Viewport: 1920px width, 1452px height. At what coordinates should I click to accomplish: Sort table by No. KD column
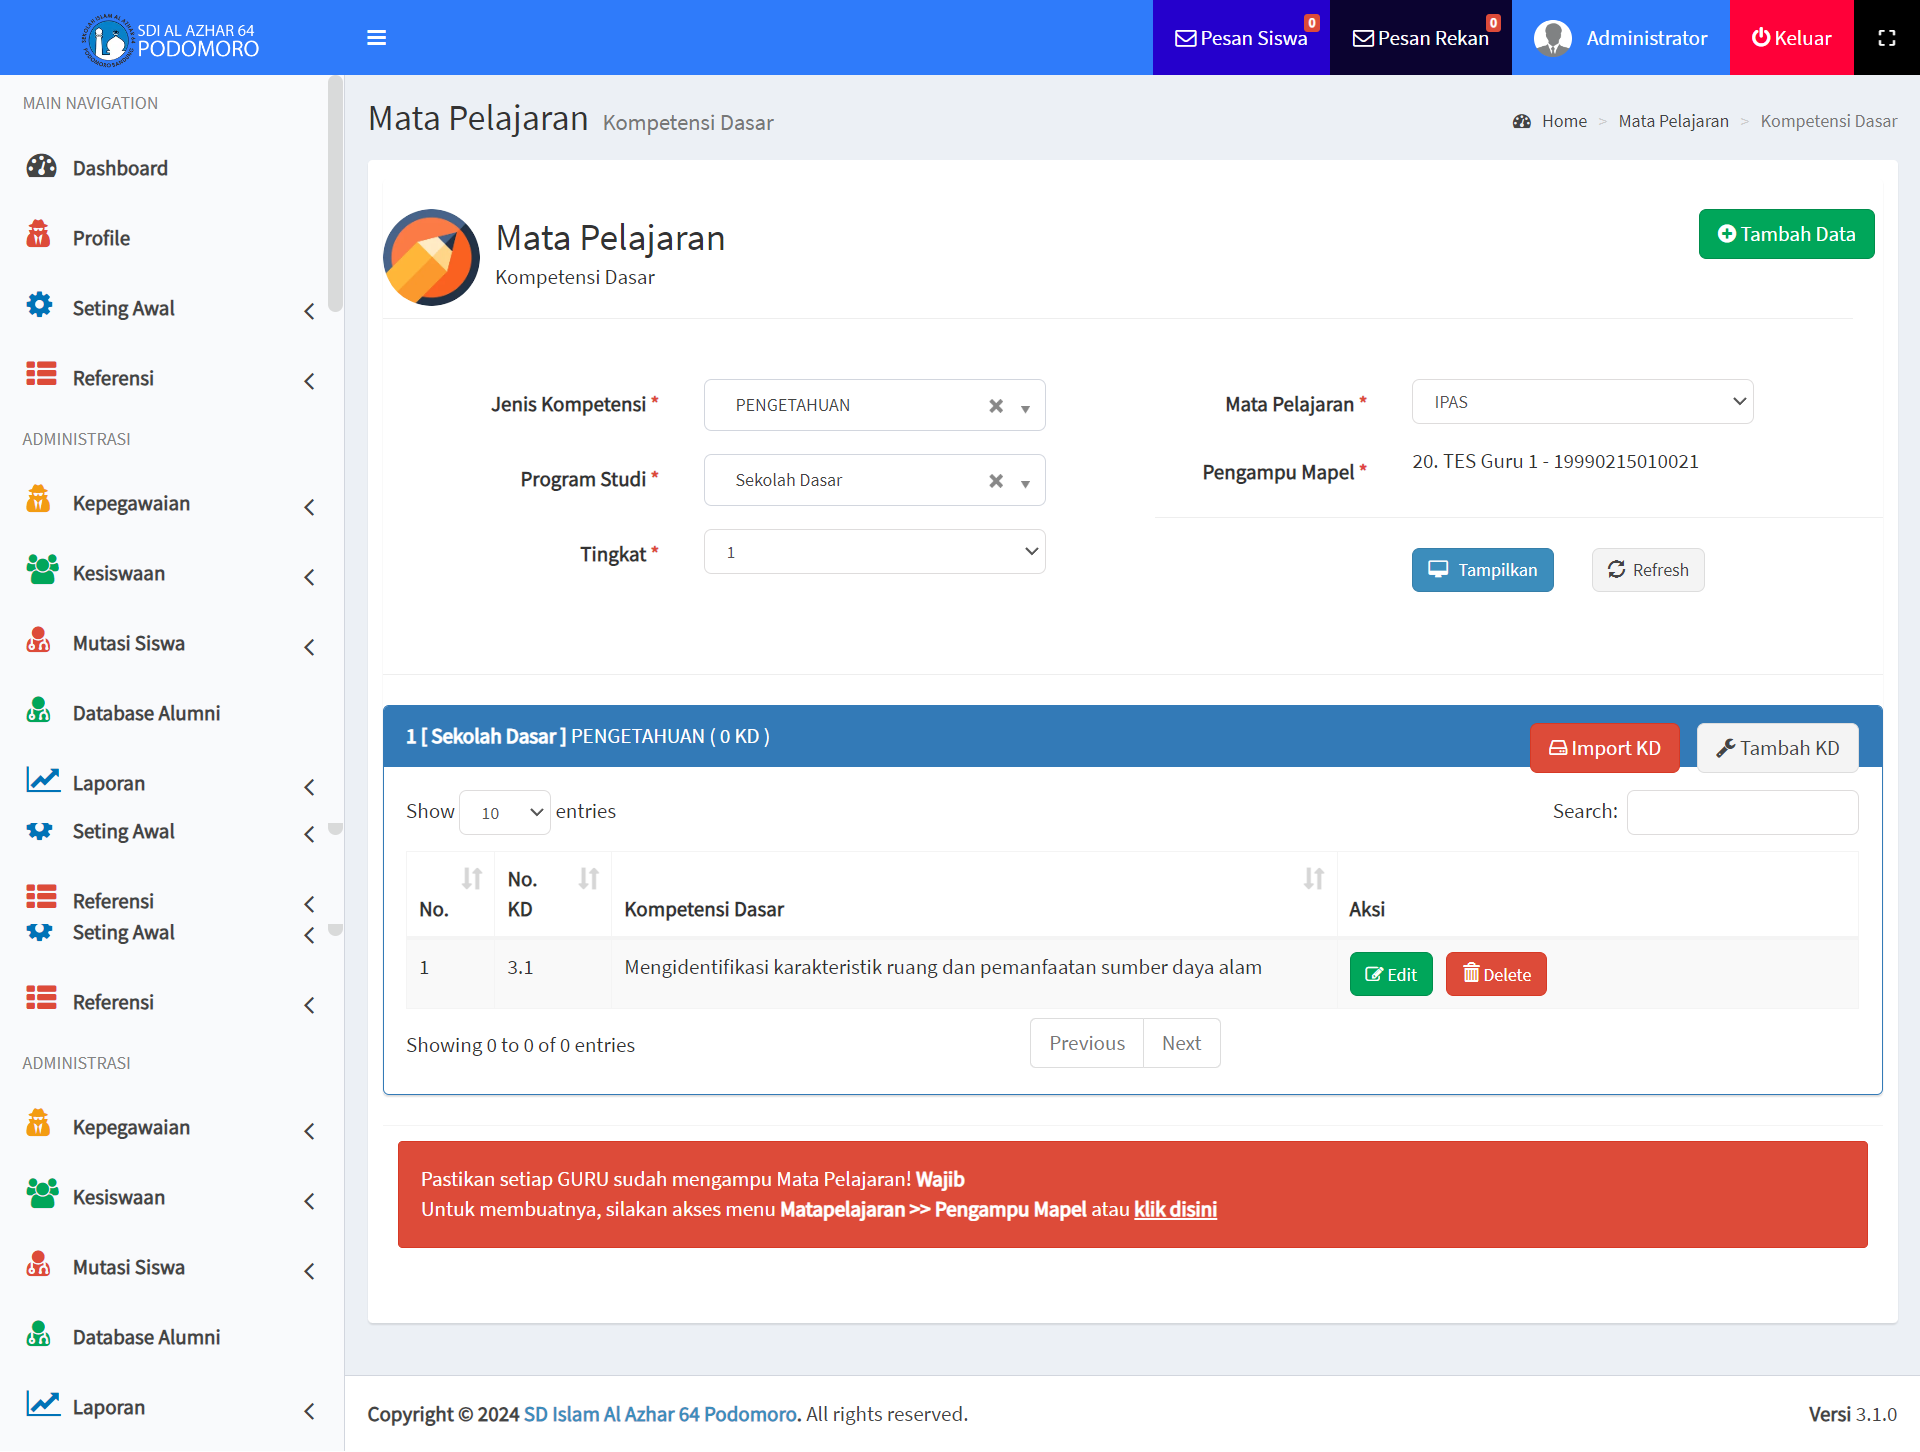click(588, 879)
